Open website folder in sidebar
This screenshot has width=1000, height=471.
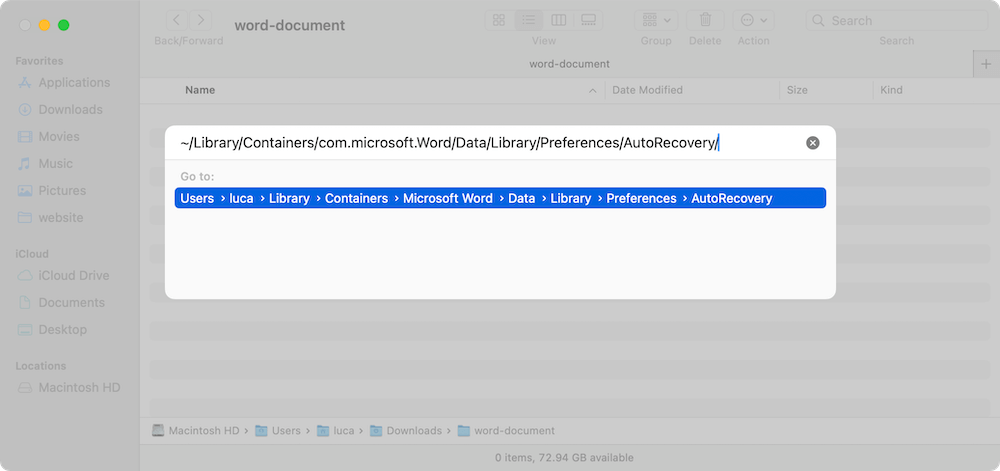[x=61, y=217]
